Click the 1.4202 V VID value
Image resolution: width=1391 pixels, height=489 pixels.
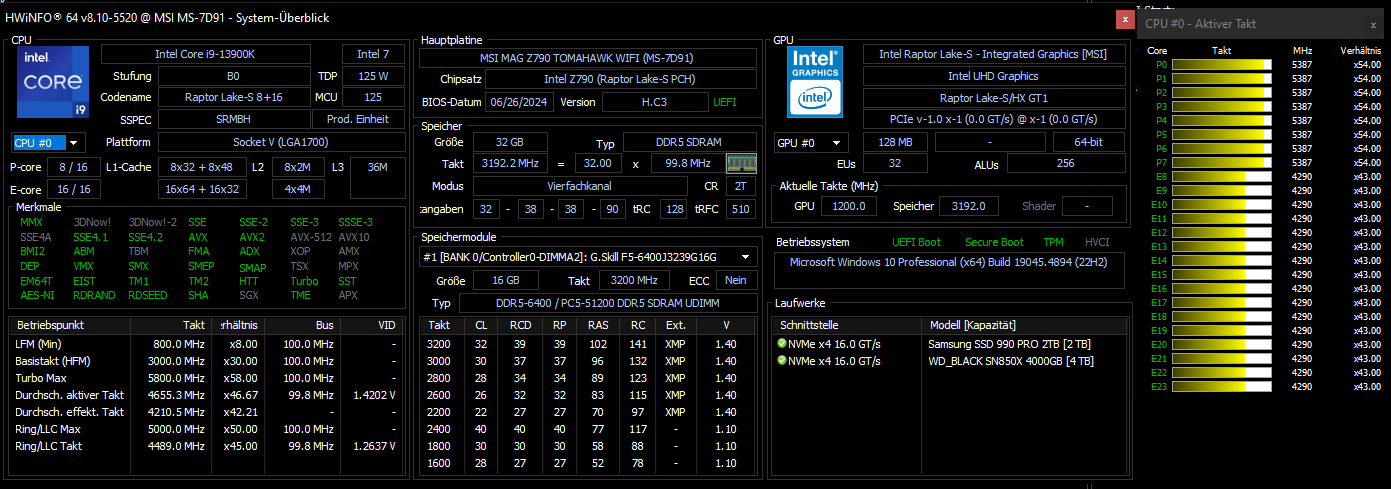[373, 395]
